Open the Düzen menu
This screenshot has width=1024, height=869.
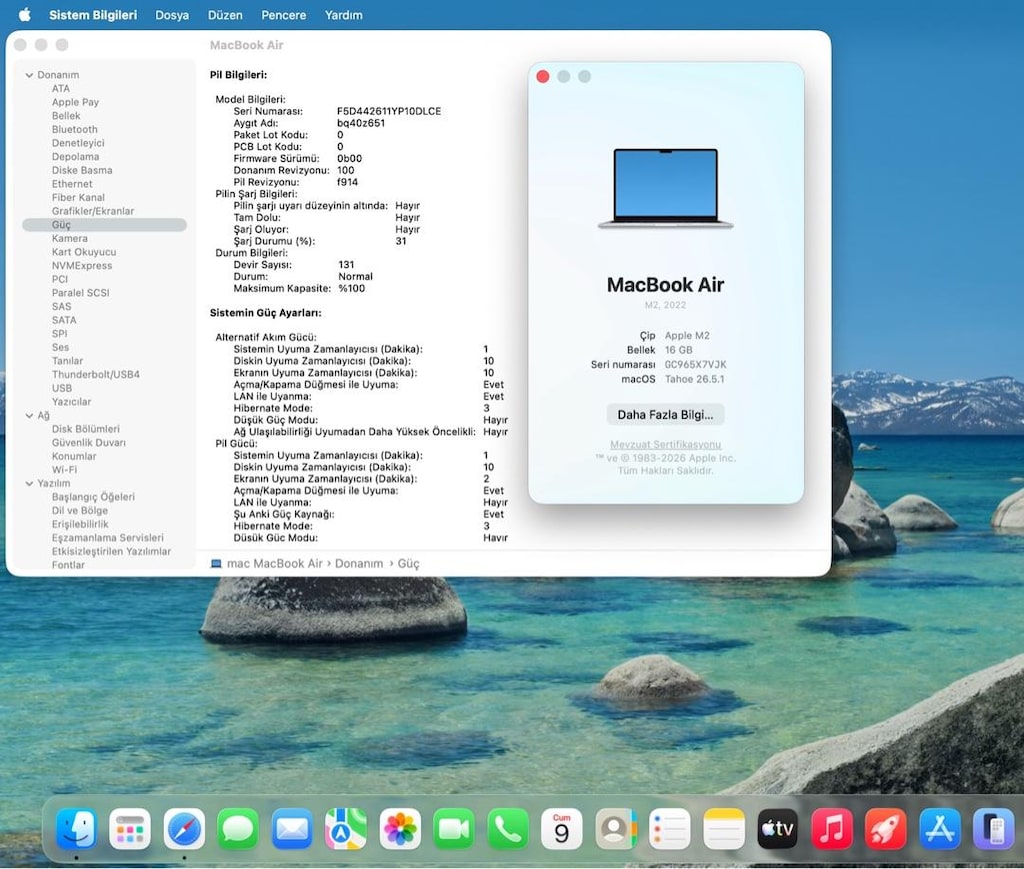tap(225, 14)
